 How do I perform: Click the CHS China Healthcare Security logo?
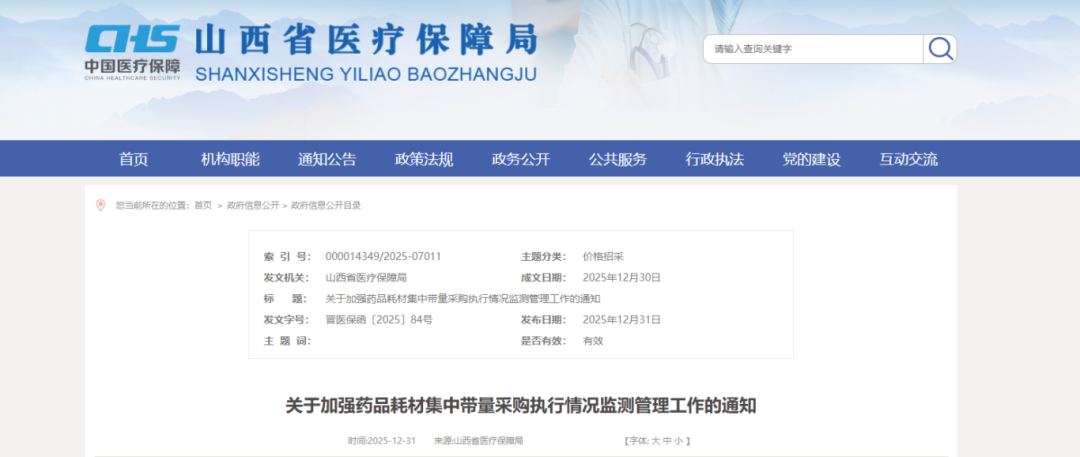click(x=133, y=53)
